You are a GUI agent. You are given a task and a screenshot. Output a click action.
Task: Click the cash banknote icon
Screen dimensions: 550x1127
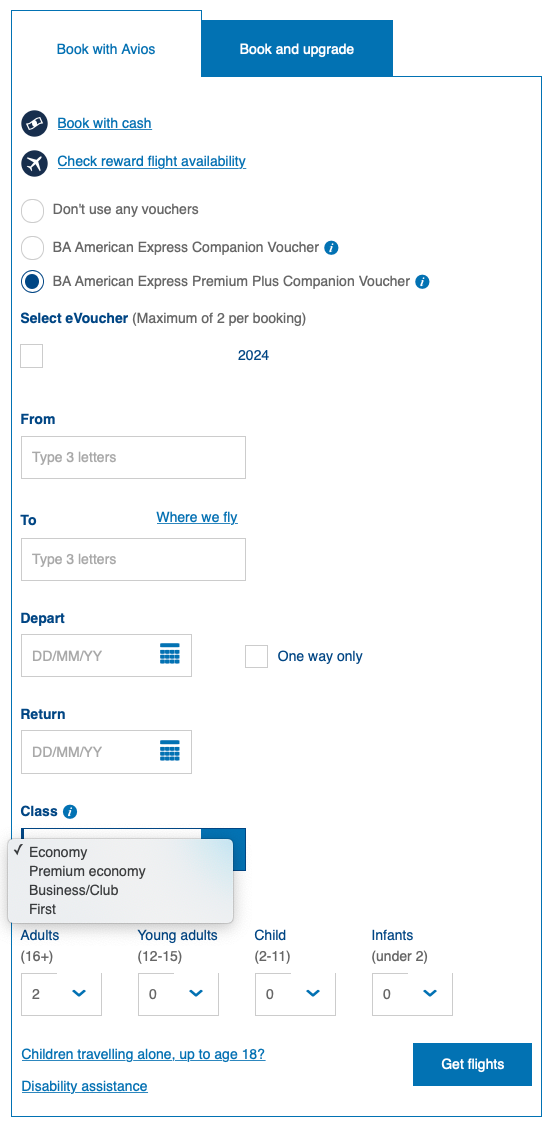[35, 124]
